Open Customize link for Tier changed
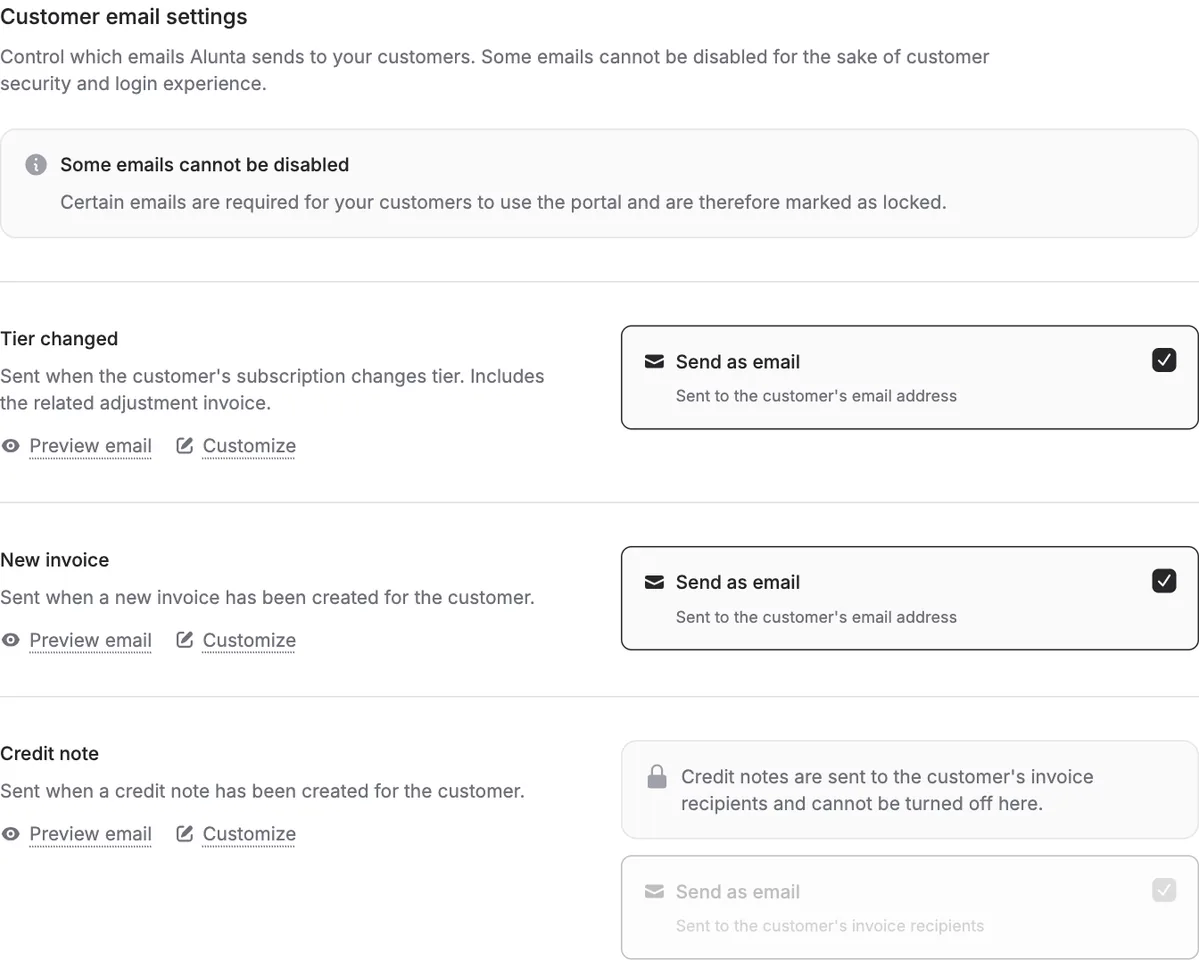This screenshot has width=1199, height=960. 249,446
